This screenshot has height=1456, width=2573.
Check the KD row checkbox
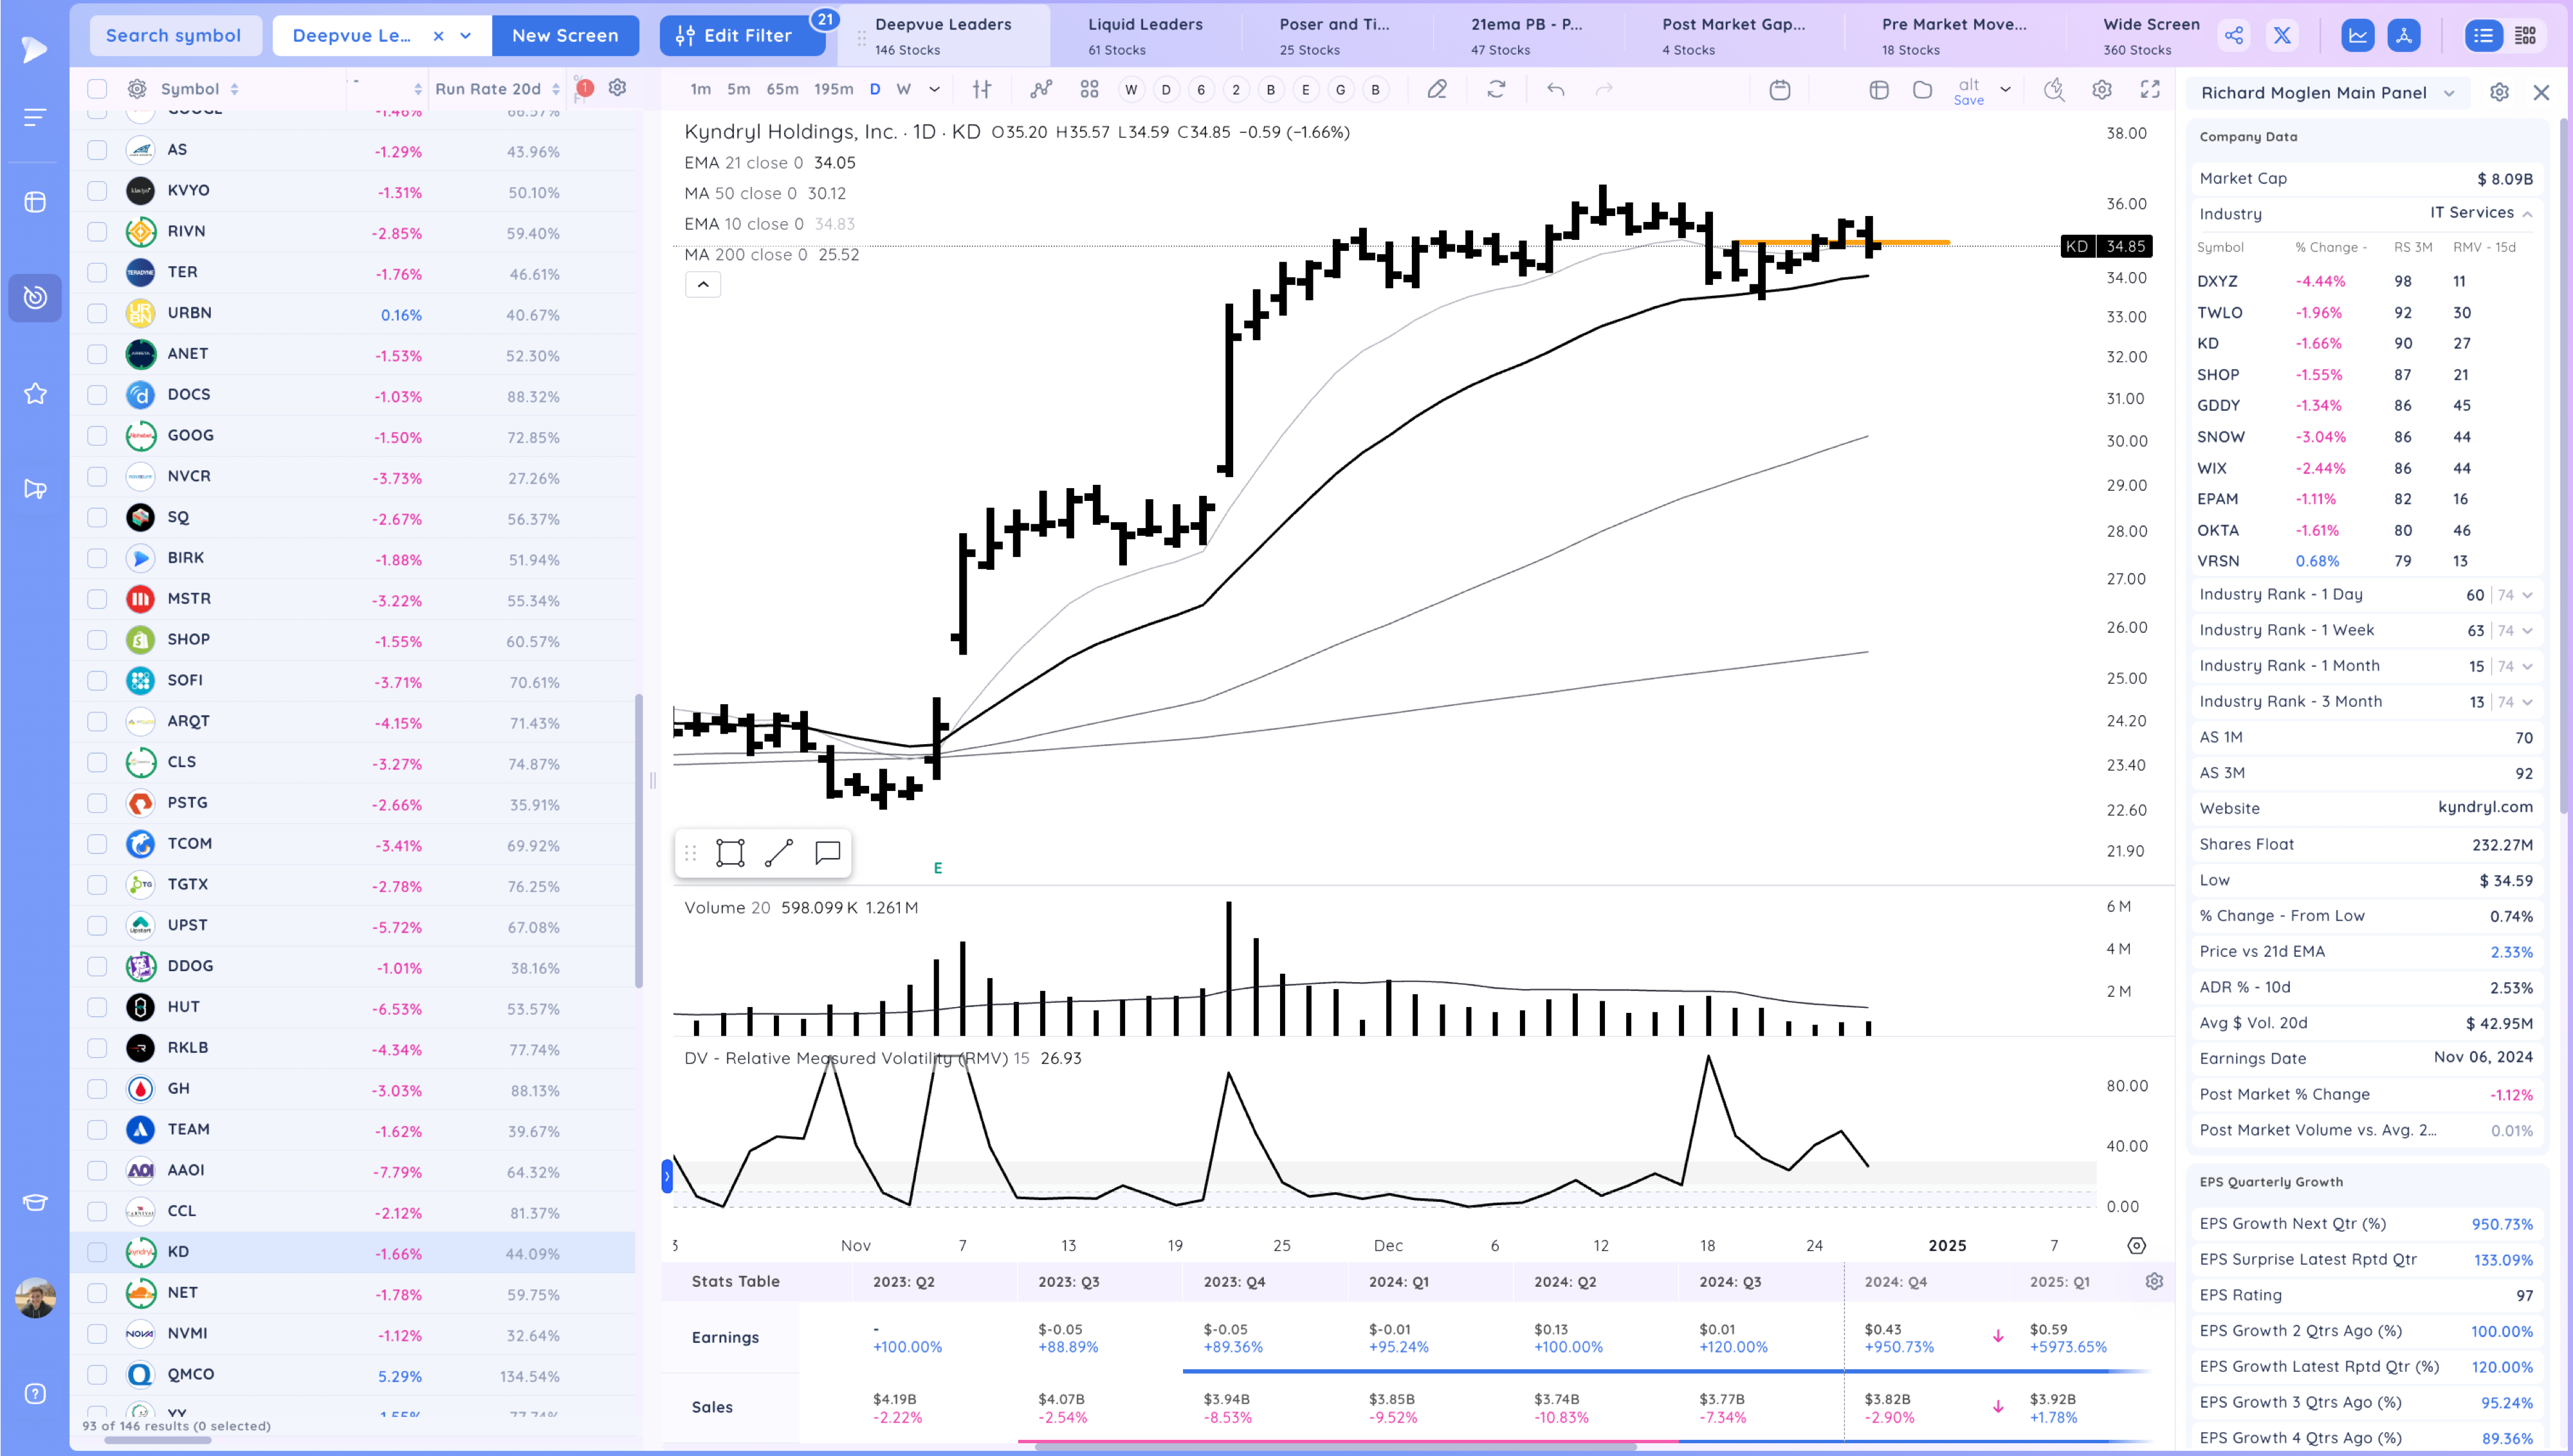coord(97,1252)
